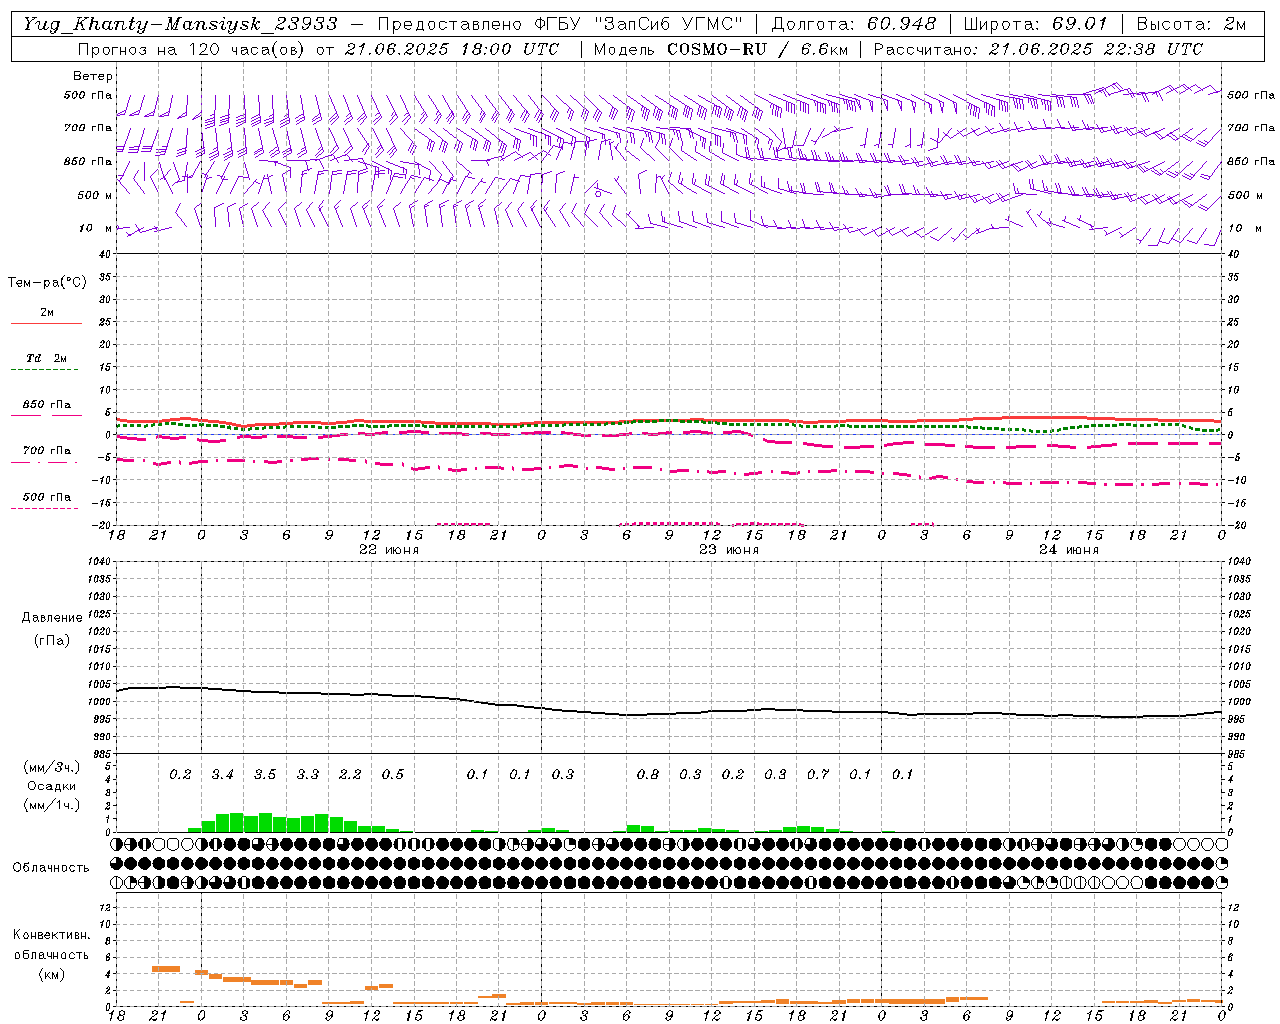The image size is (1280, 1024).
Task: Click the 3.5 precipitation total
Action: (x=265, y=775)
